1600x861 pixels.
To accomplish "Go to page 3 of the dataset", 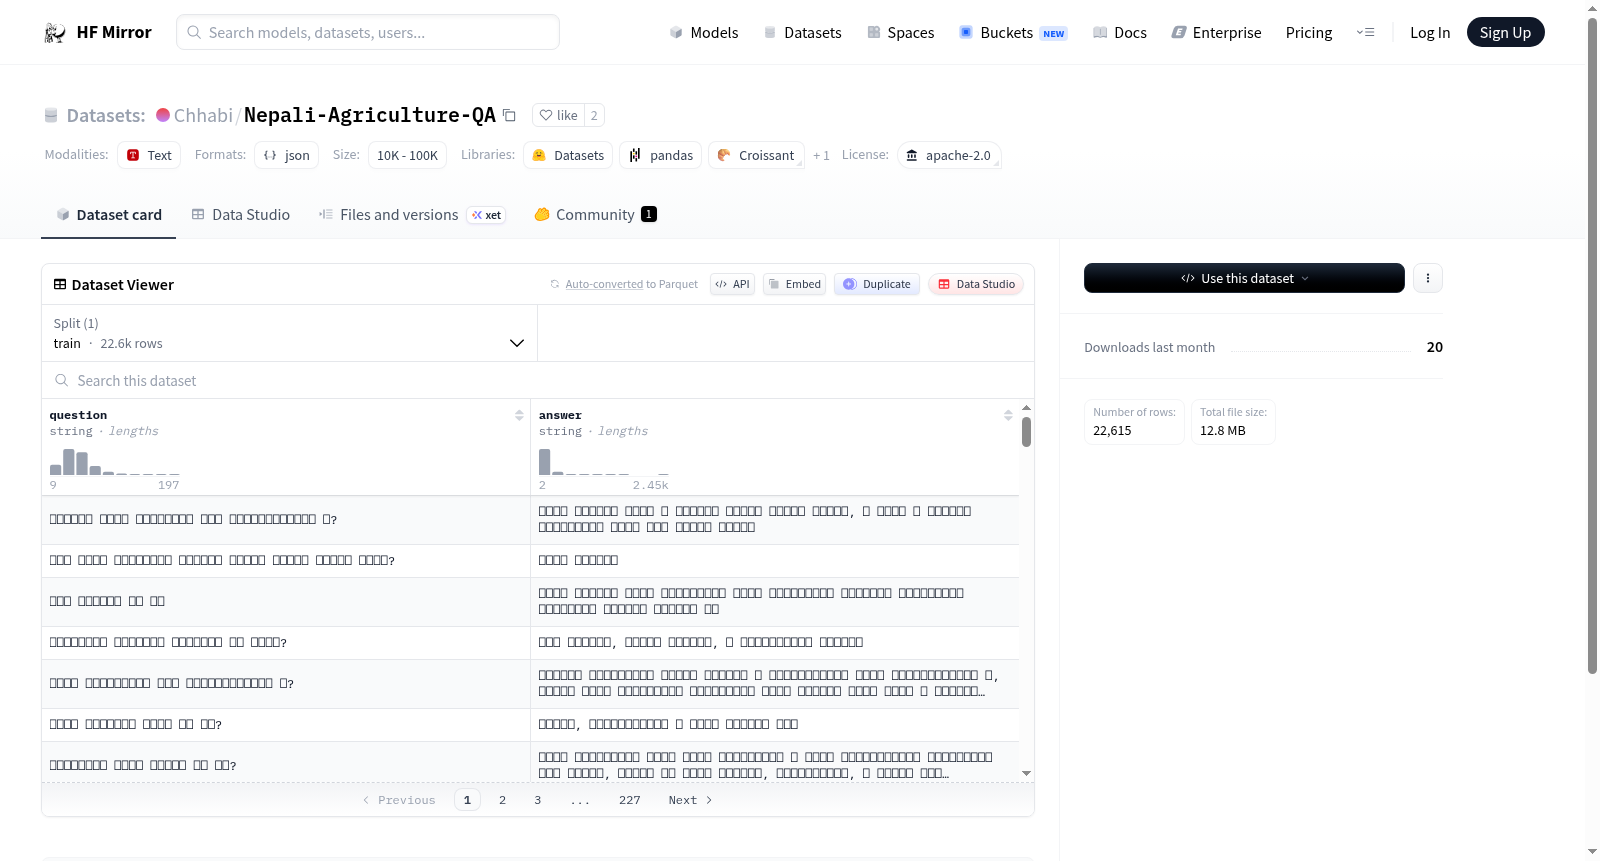I will point(538,800).
